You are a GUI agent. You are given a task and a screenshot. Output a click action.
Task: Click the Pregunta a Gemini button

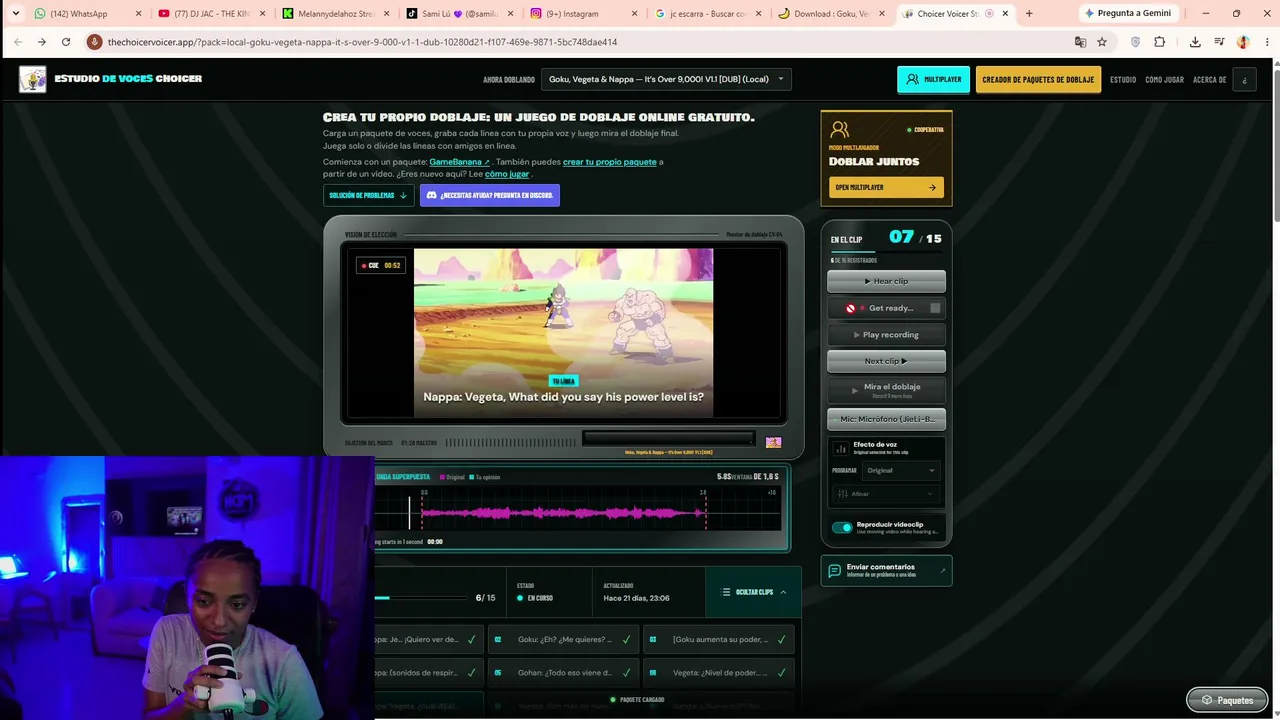(x=1128, y=13)
